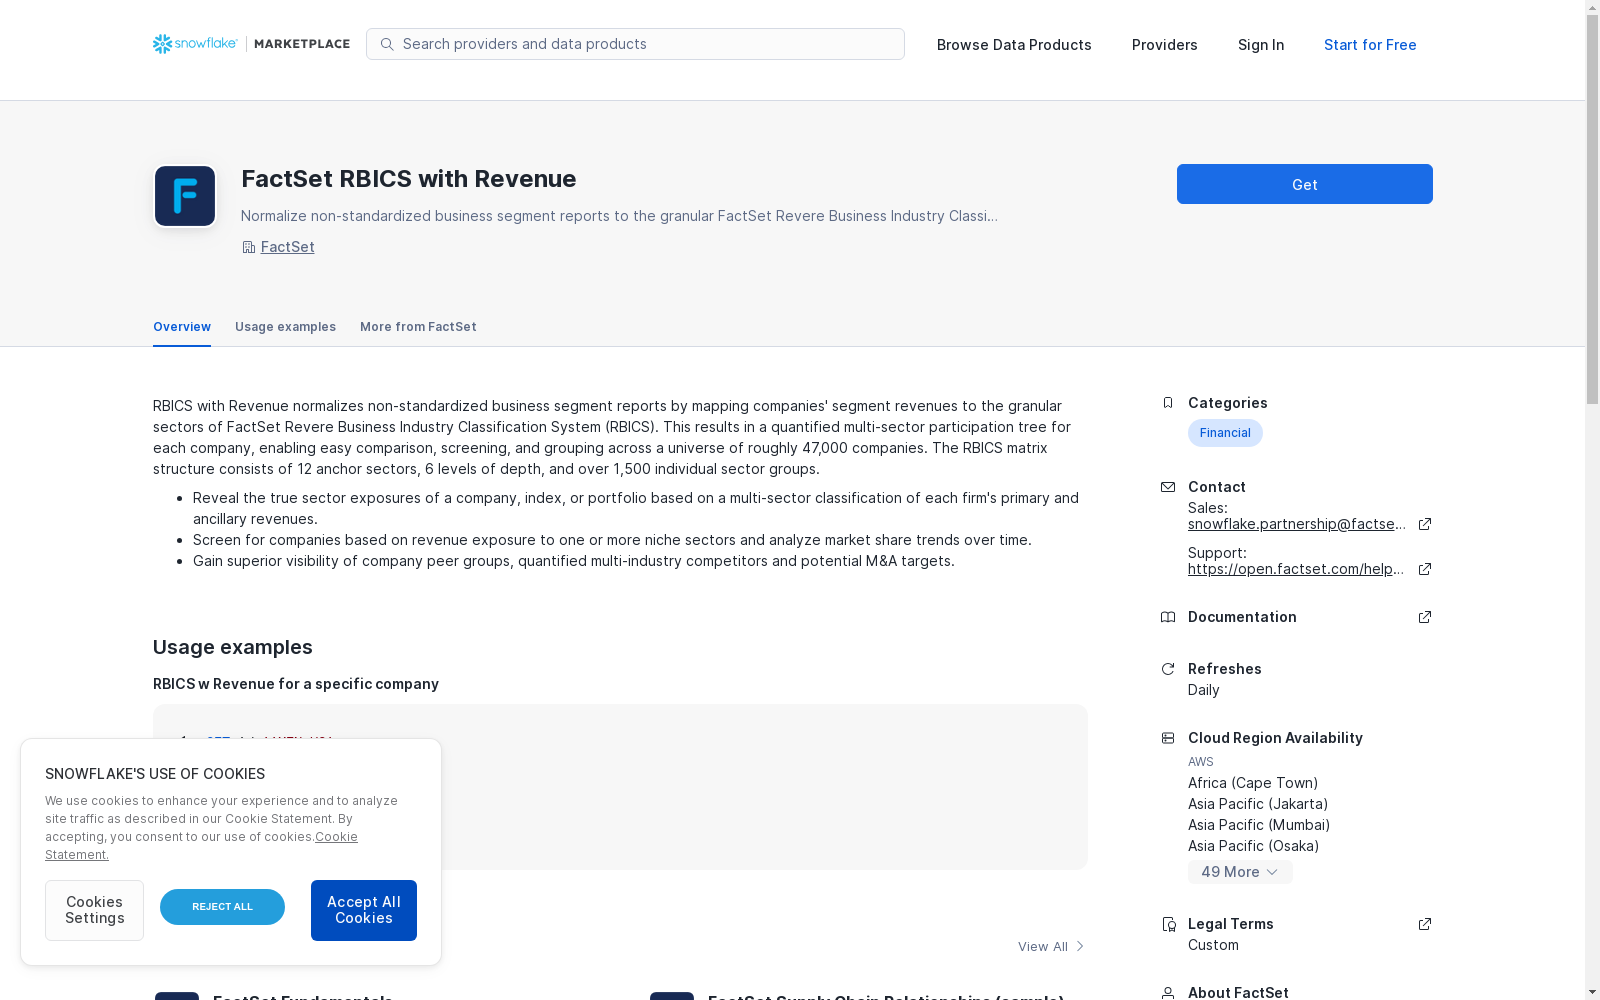Open the Providers page
1600x1000 pixels.
point(1165,45)
